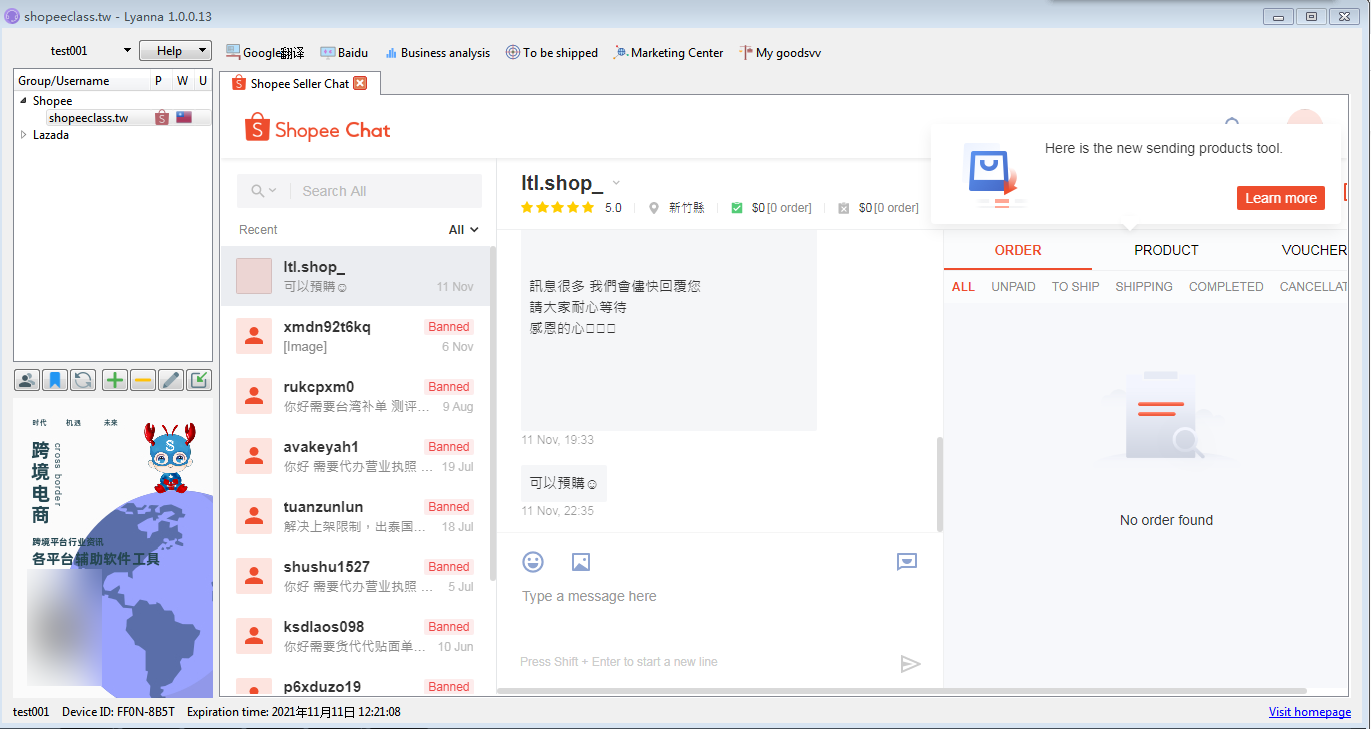Open the Visit homepage link
The height and width of the screenshot is (729, 1371).
click(1310, 712)
